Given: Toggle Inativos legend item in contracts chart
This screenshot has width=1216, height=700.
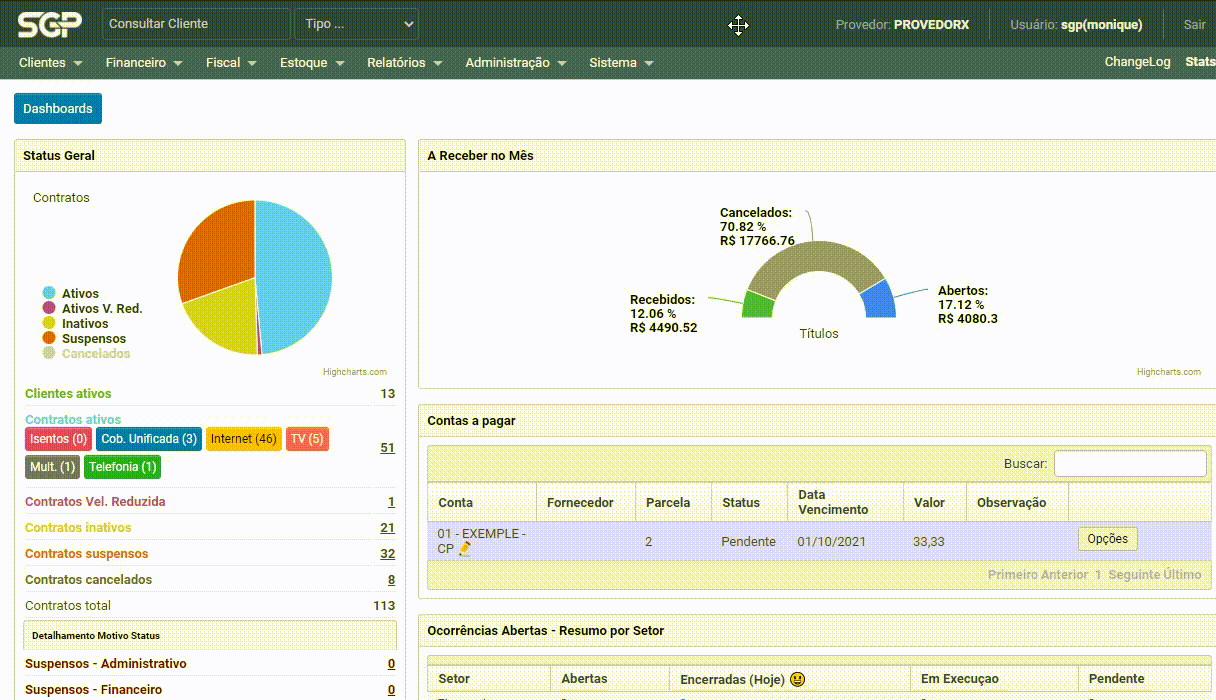Looking at the screenshot, I should (84, 324).
